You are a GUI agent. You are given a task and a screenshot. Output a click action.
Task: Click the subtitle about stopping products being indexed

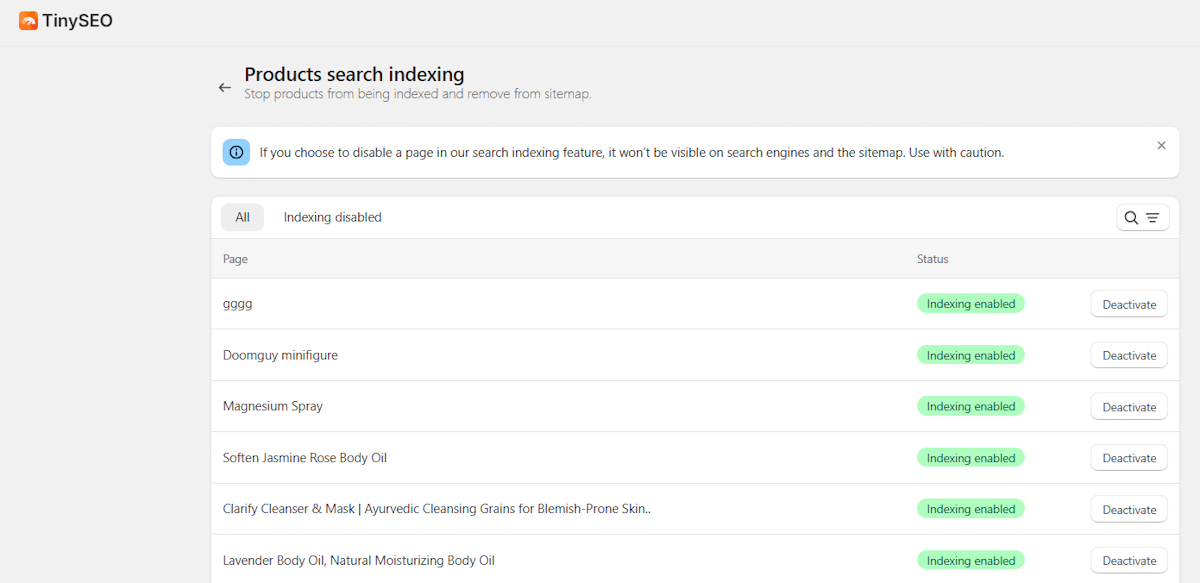(x=418, y=94)
